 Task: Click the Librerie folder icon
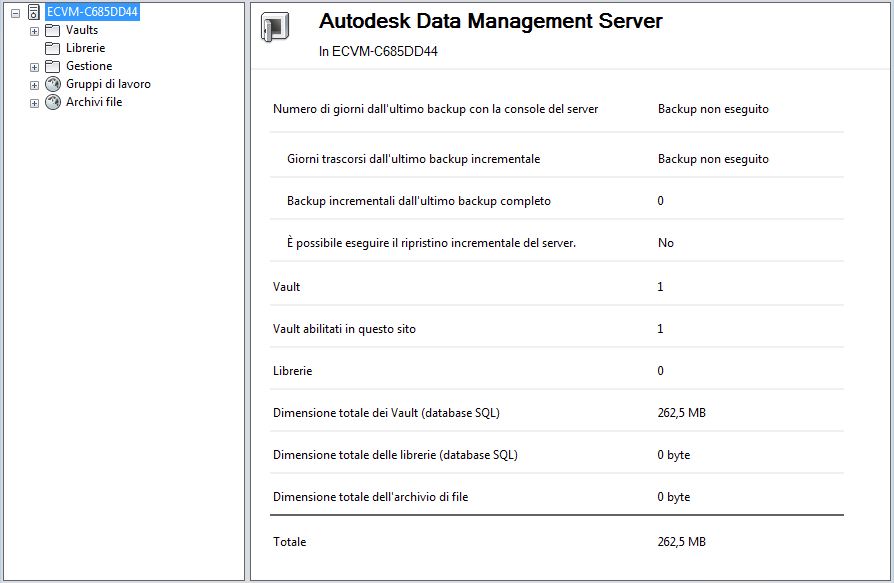click(x=53, y=48)
